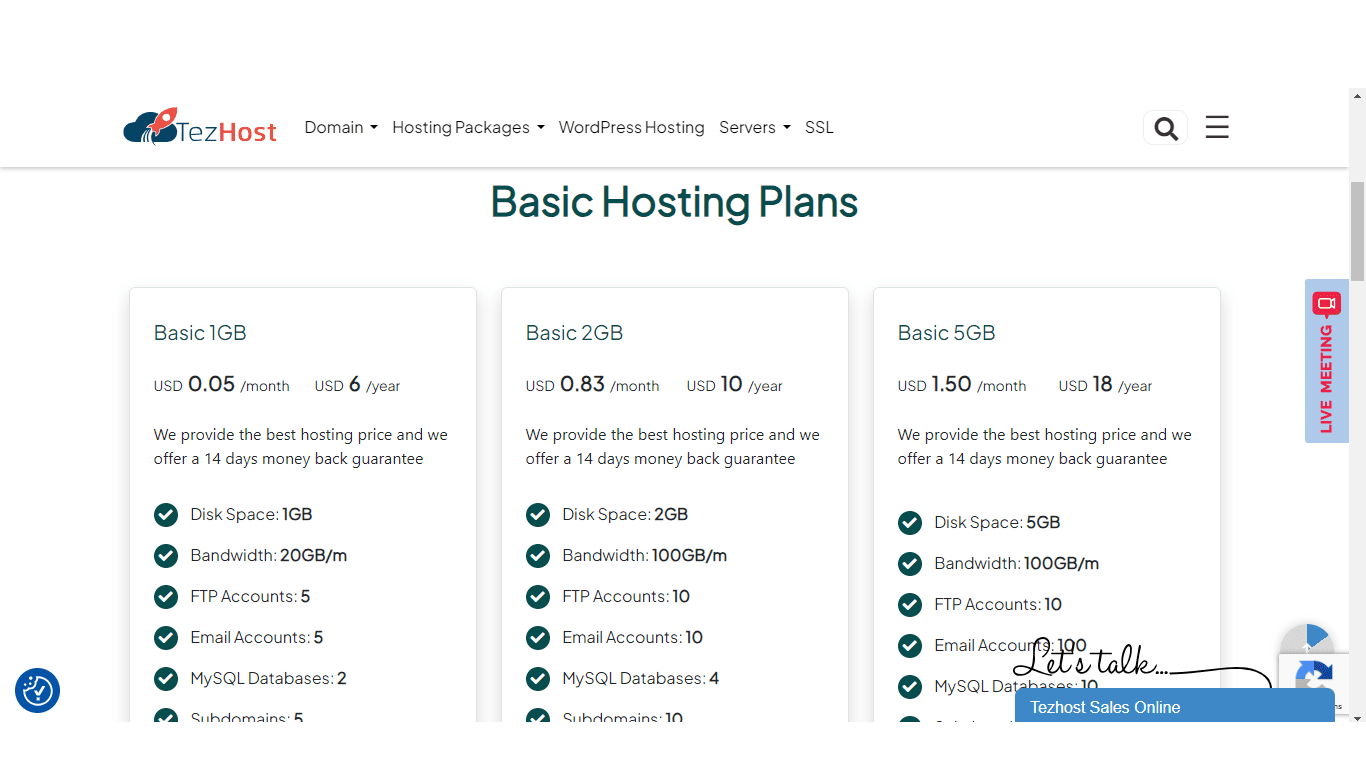Screen dimensions: 1366x768
Task: Click the Disk Space: 2GB text
Action: (625, 514)
